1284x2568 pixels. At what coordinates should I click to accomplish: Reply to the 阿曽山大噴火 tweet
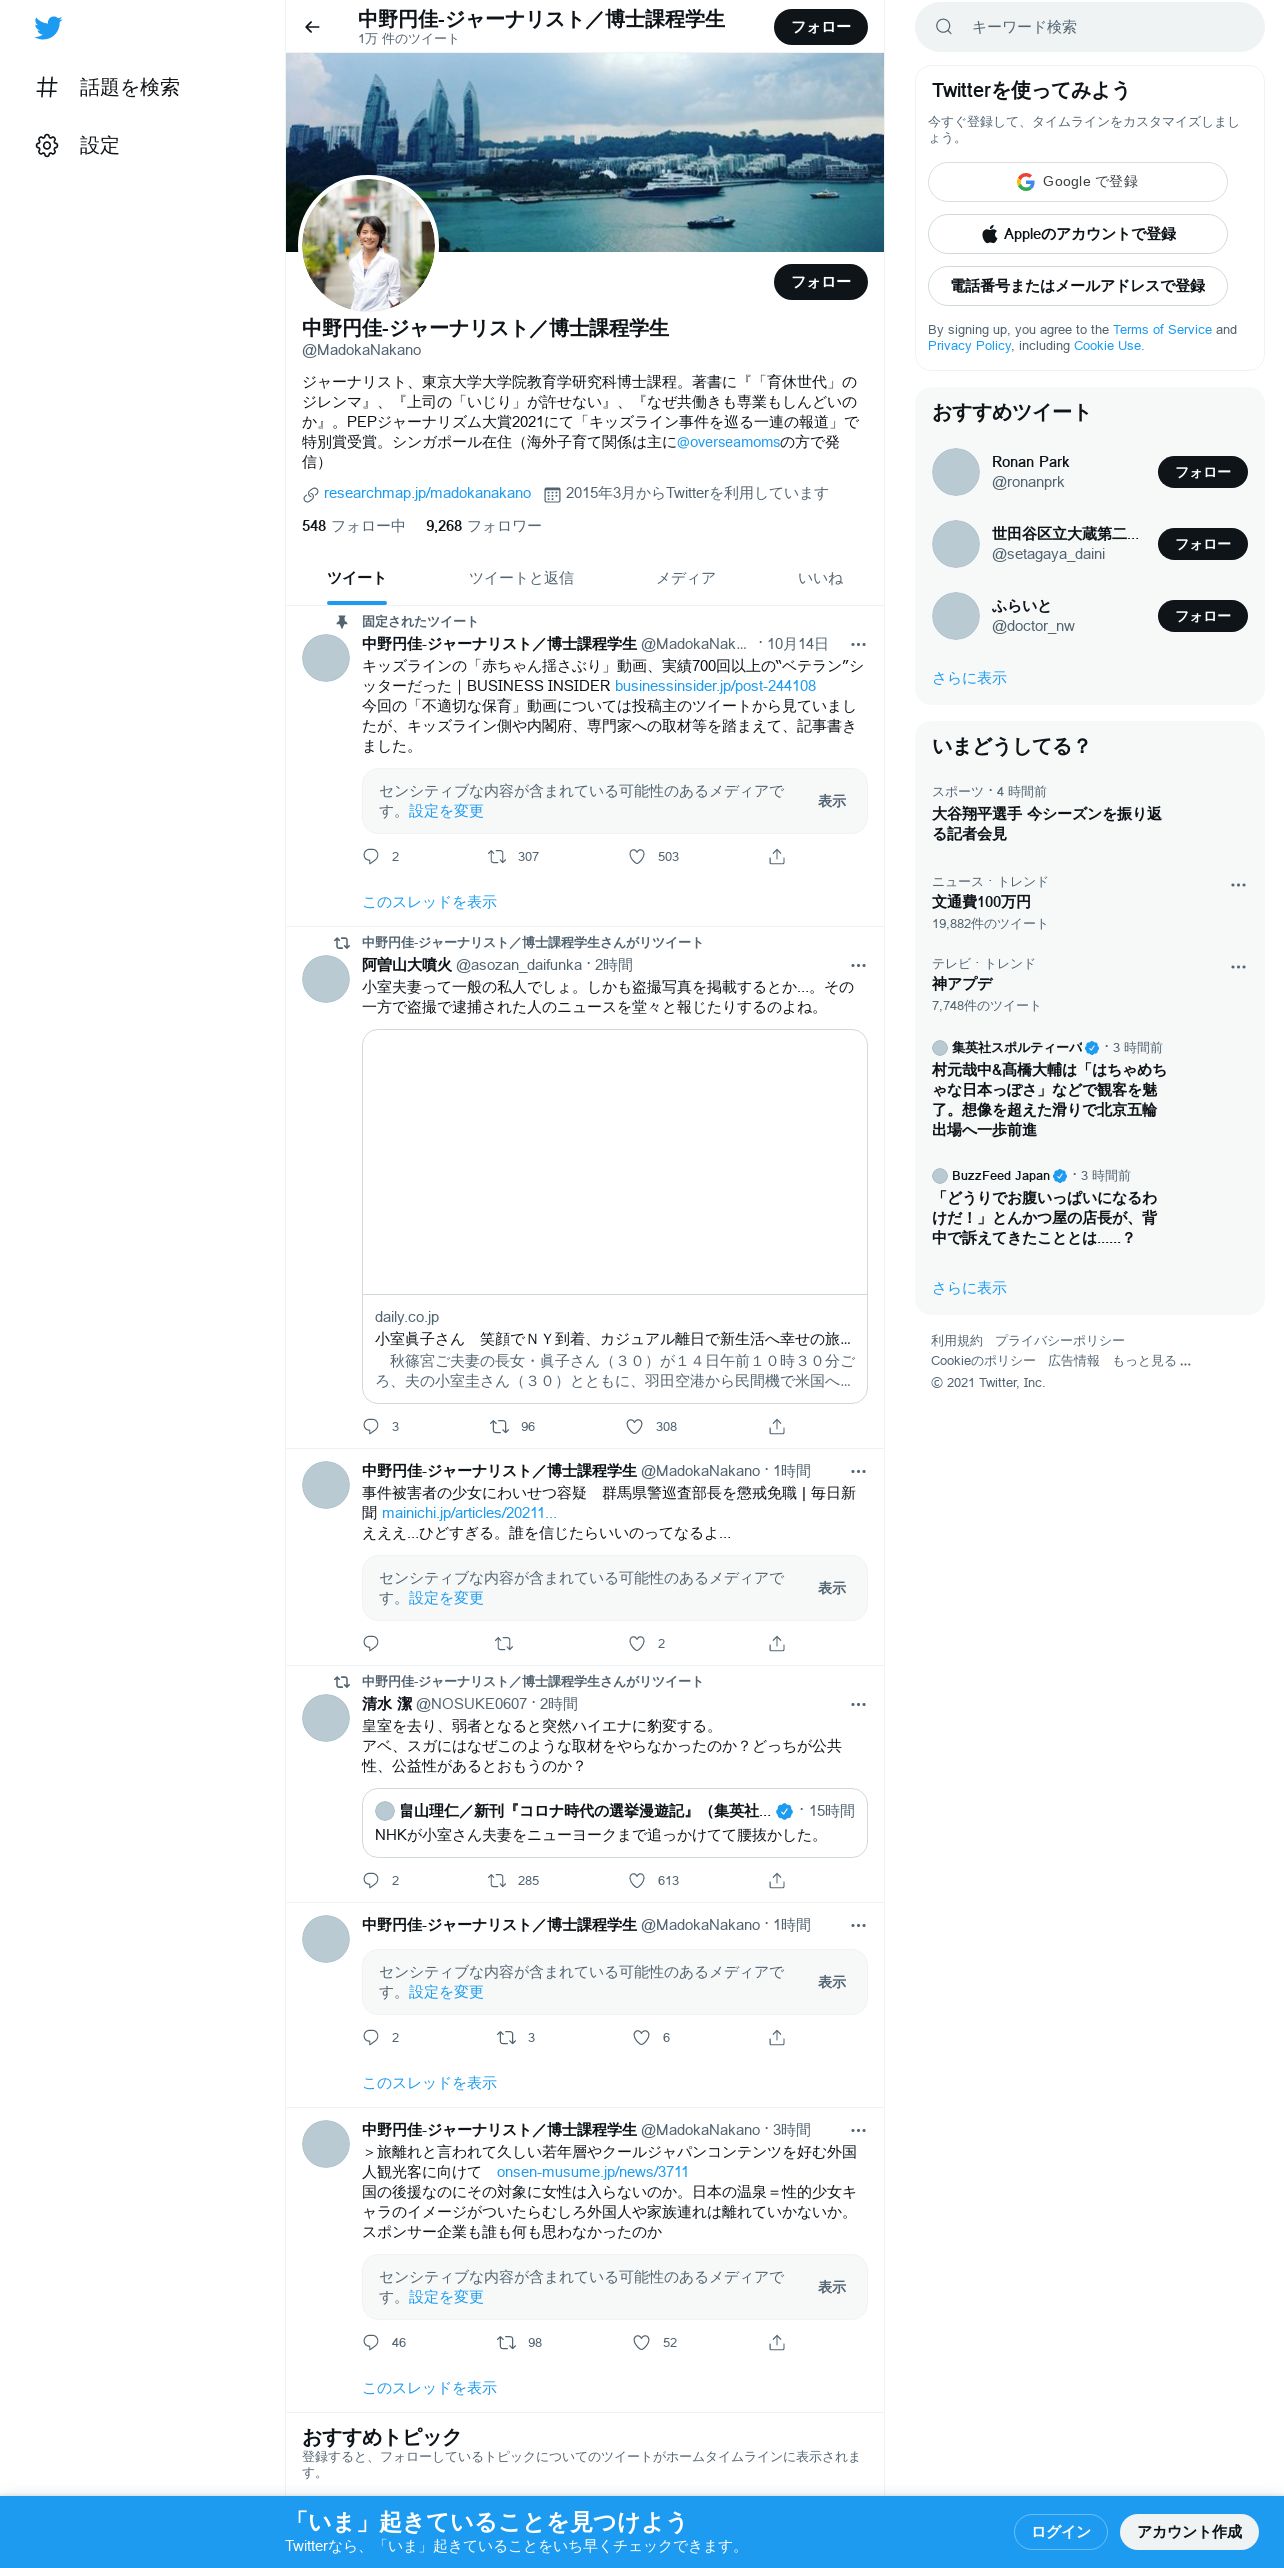point(371,1427)
